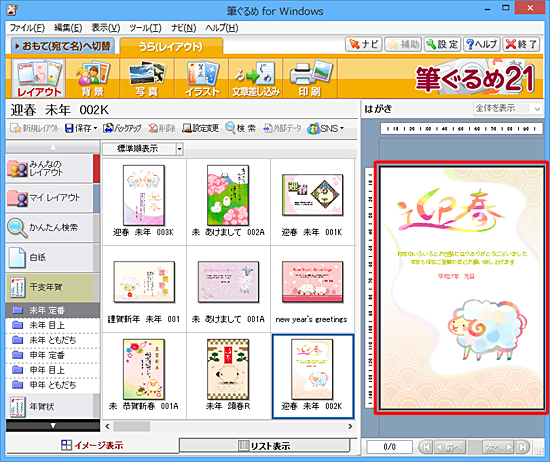550x462 pixels.
Task: Open the 背景 (Background) tool
Action: pyautogui.click(x=93, y=78)
